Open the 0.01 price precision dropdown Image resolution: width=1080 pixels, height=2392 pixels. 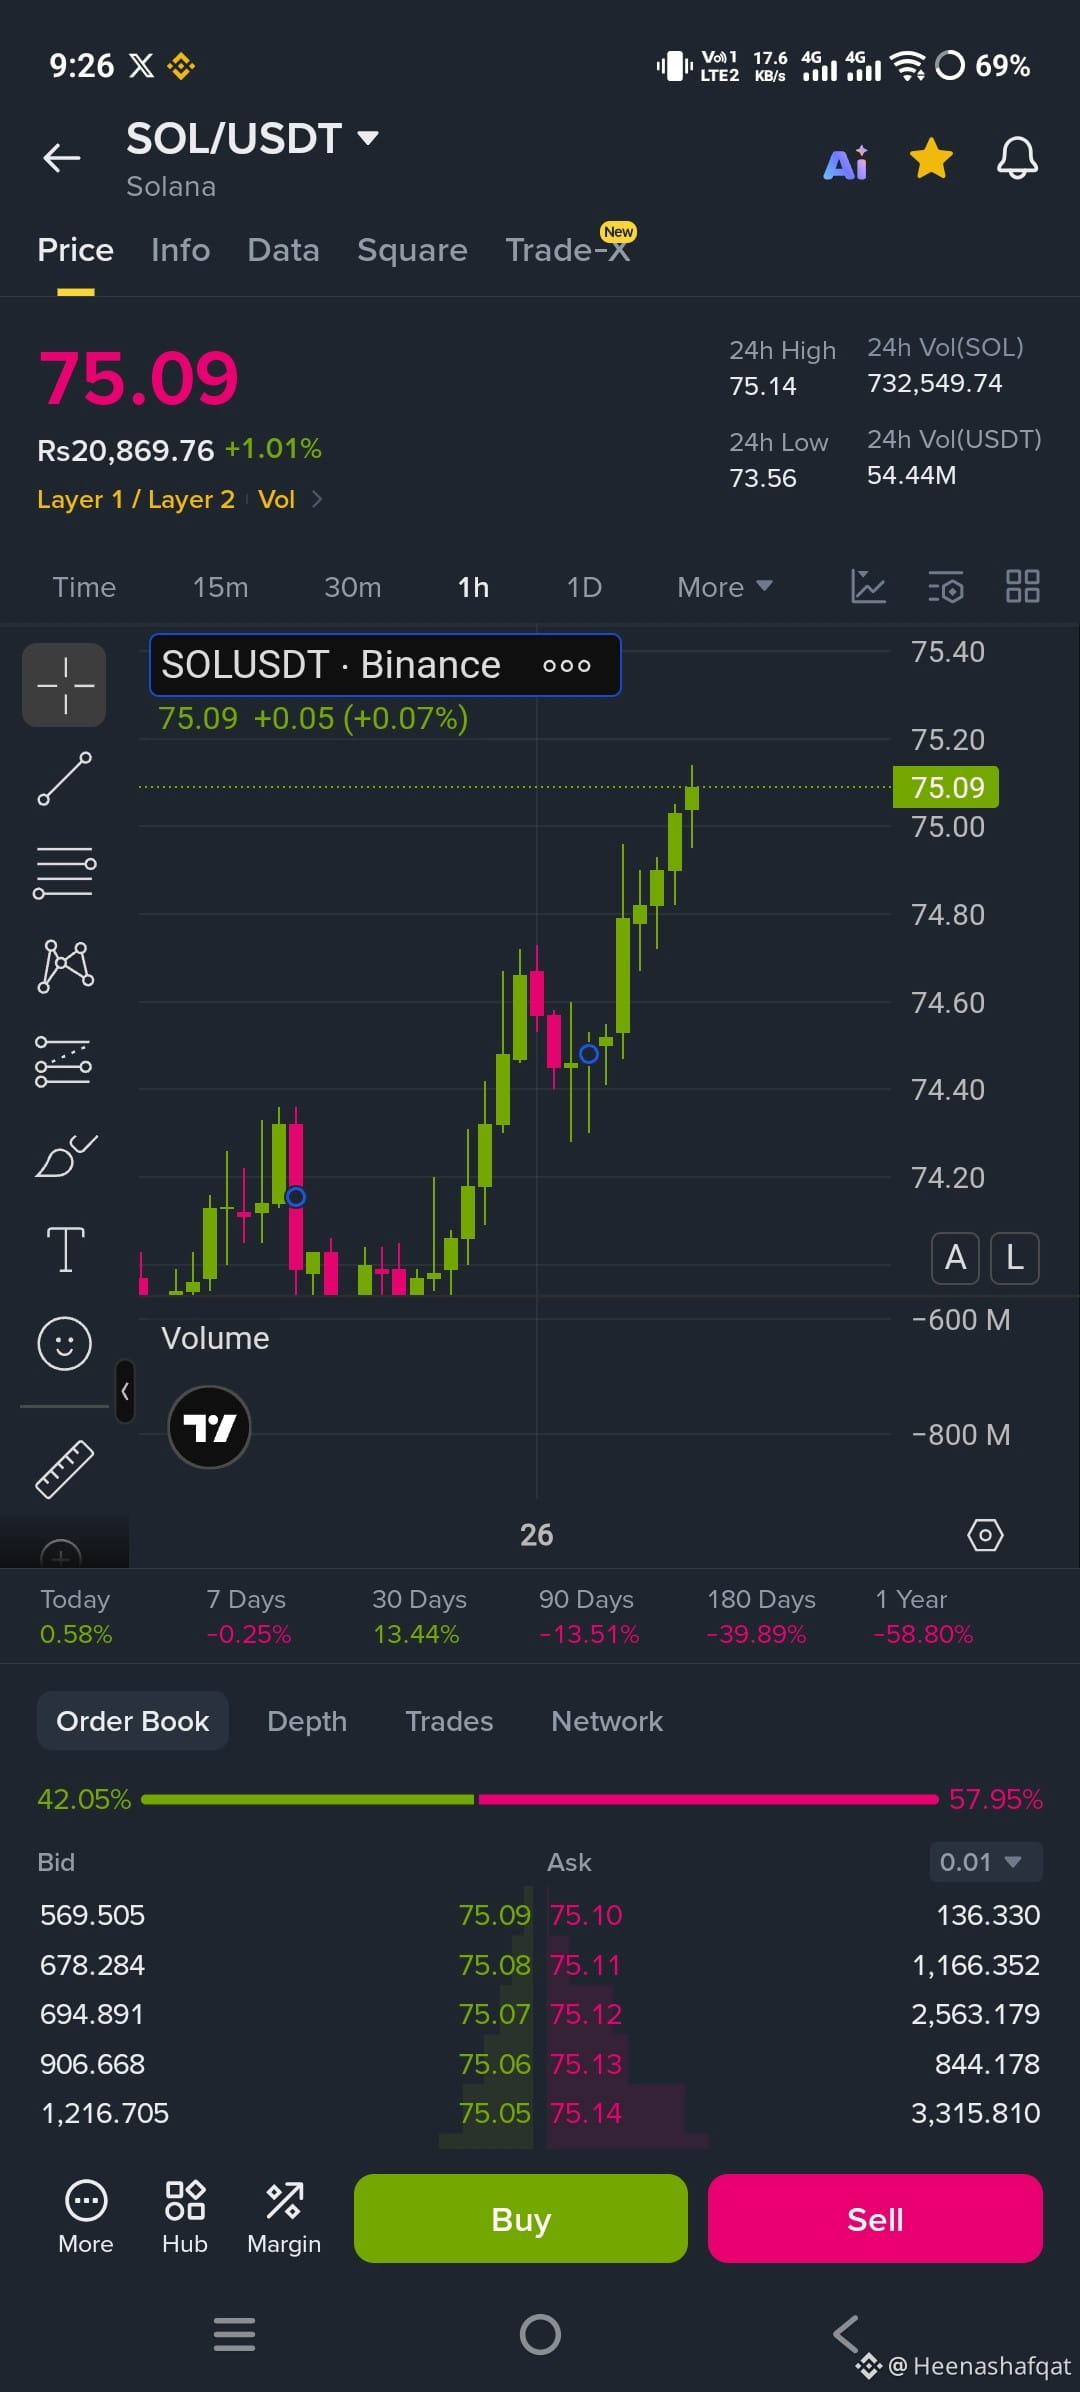985,1862
